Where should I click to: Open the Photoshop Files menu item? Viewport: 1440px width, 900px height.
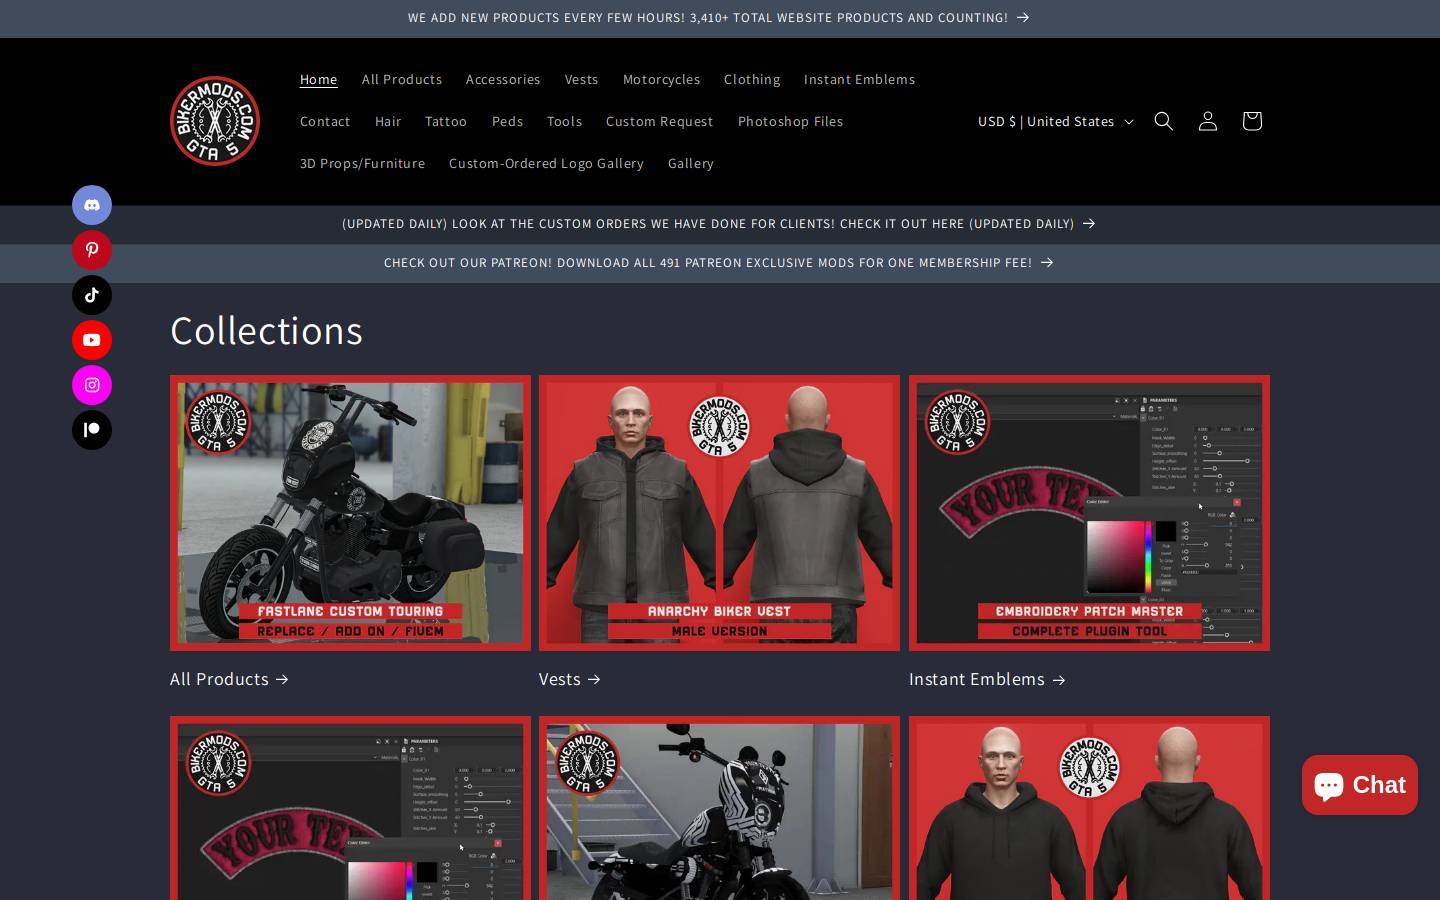coord(790,121)
